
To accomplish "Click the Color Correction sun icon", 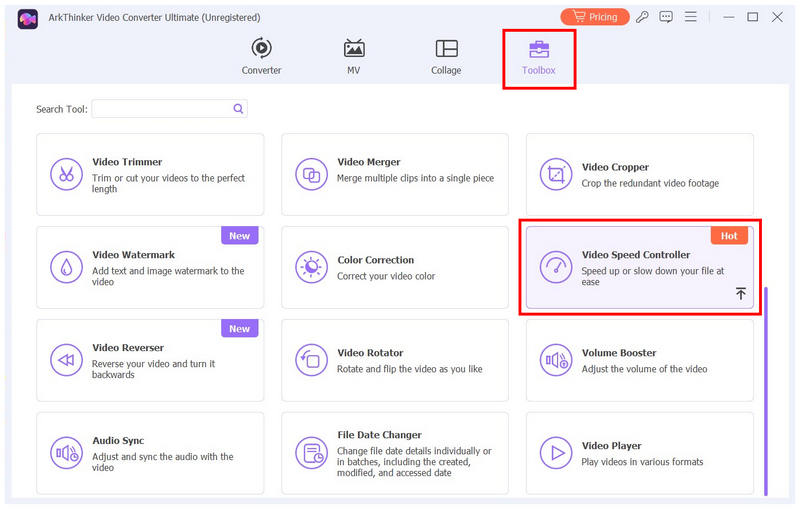I will click(x=311, y=267).
